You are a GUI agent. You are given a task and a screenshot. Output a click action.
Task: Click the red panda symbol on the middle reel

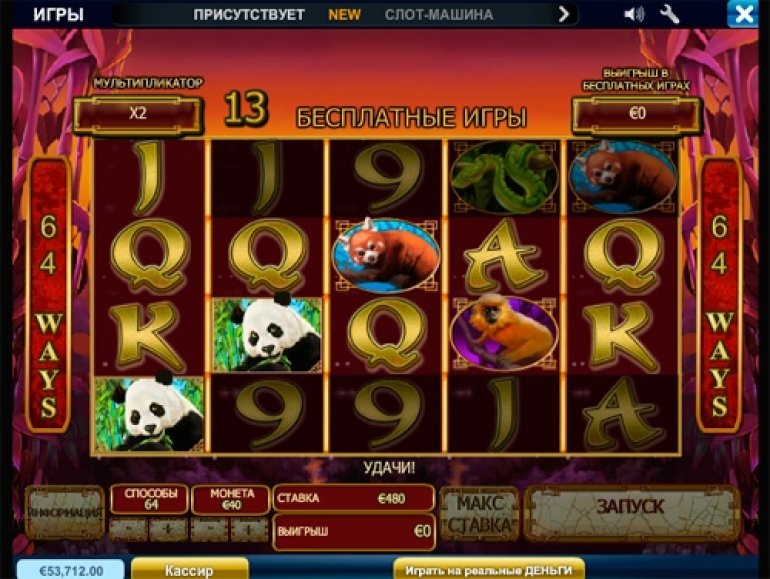click(x=386, y=255)
